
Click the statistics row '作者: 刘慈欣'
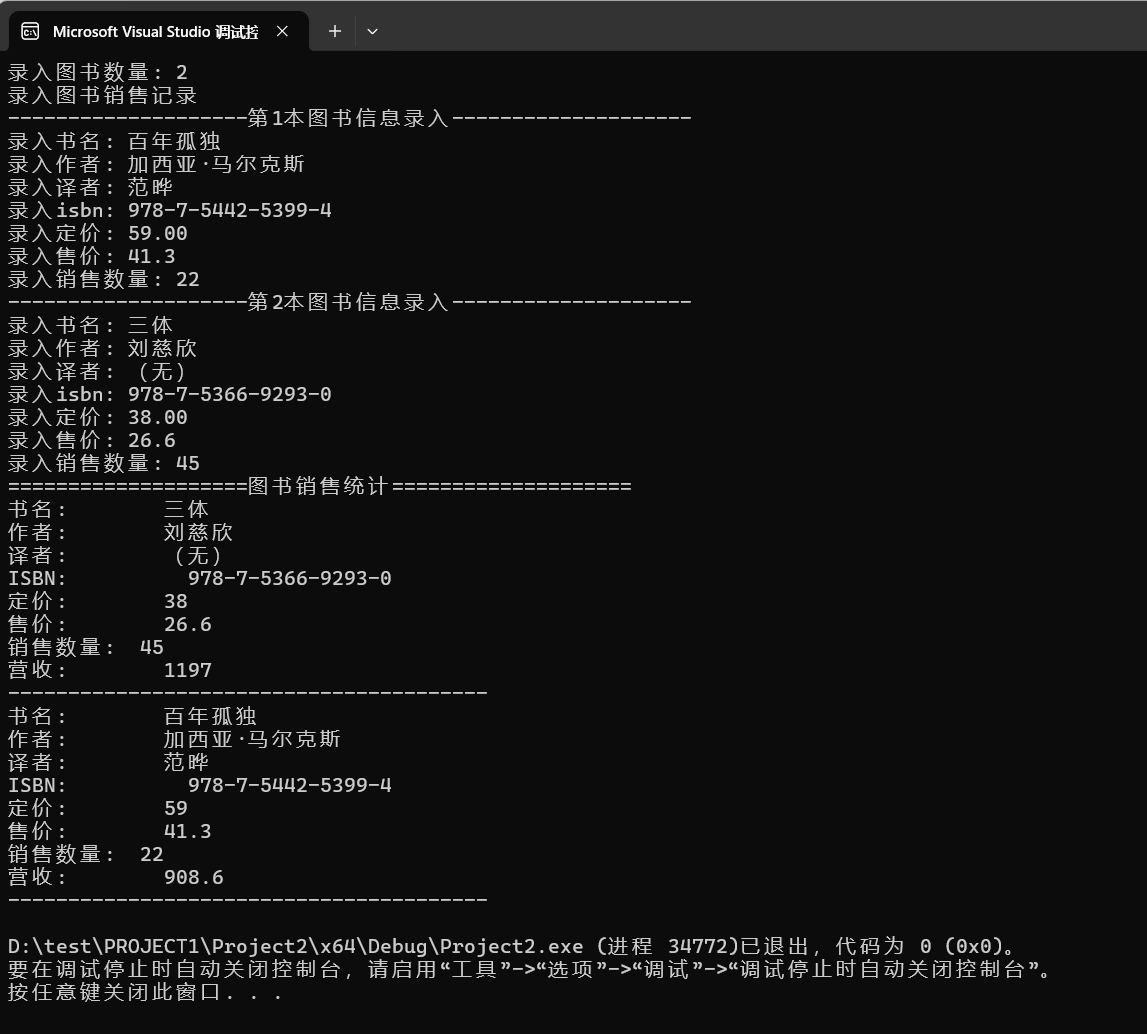pos(120,532)
